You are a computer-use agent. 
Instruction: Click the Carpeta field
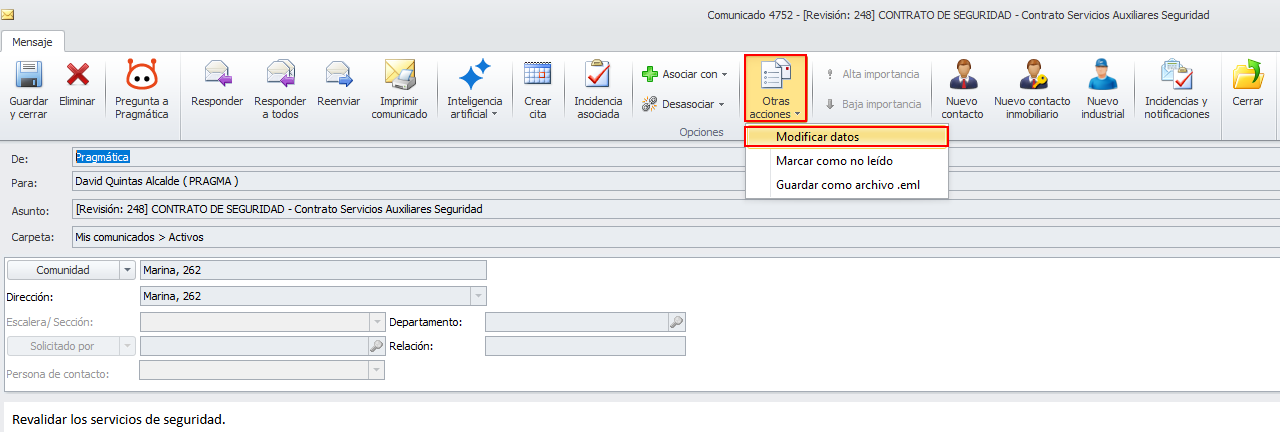[676, 237]
